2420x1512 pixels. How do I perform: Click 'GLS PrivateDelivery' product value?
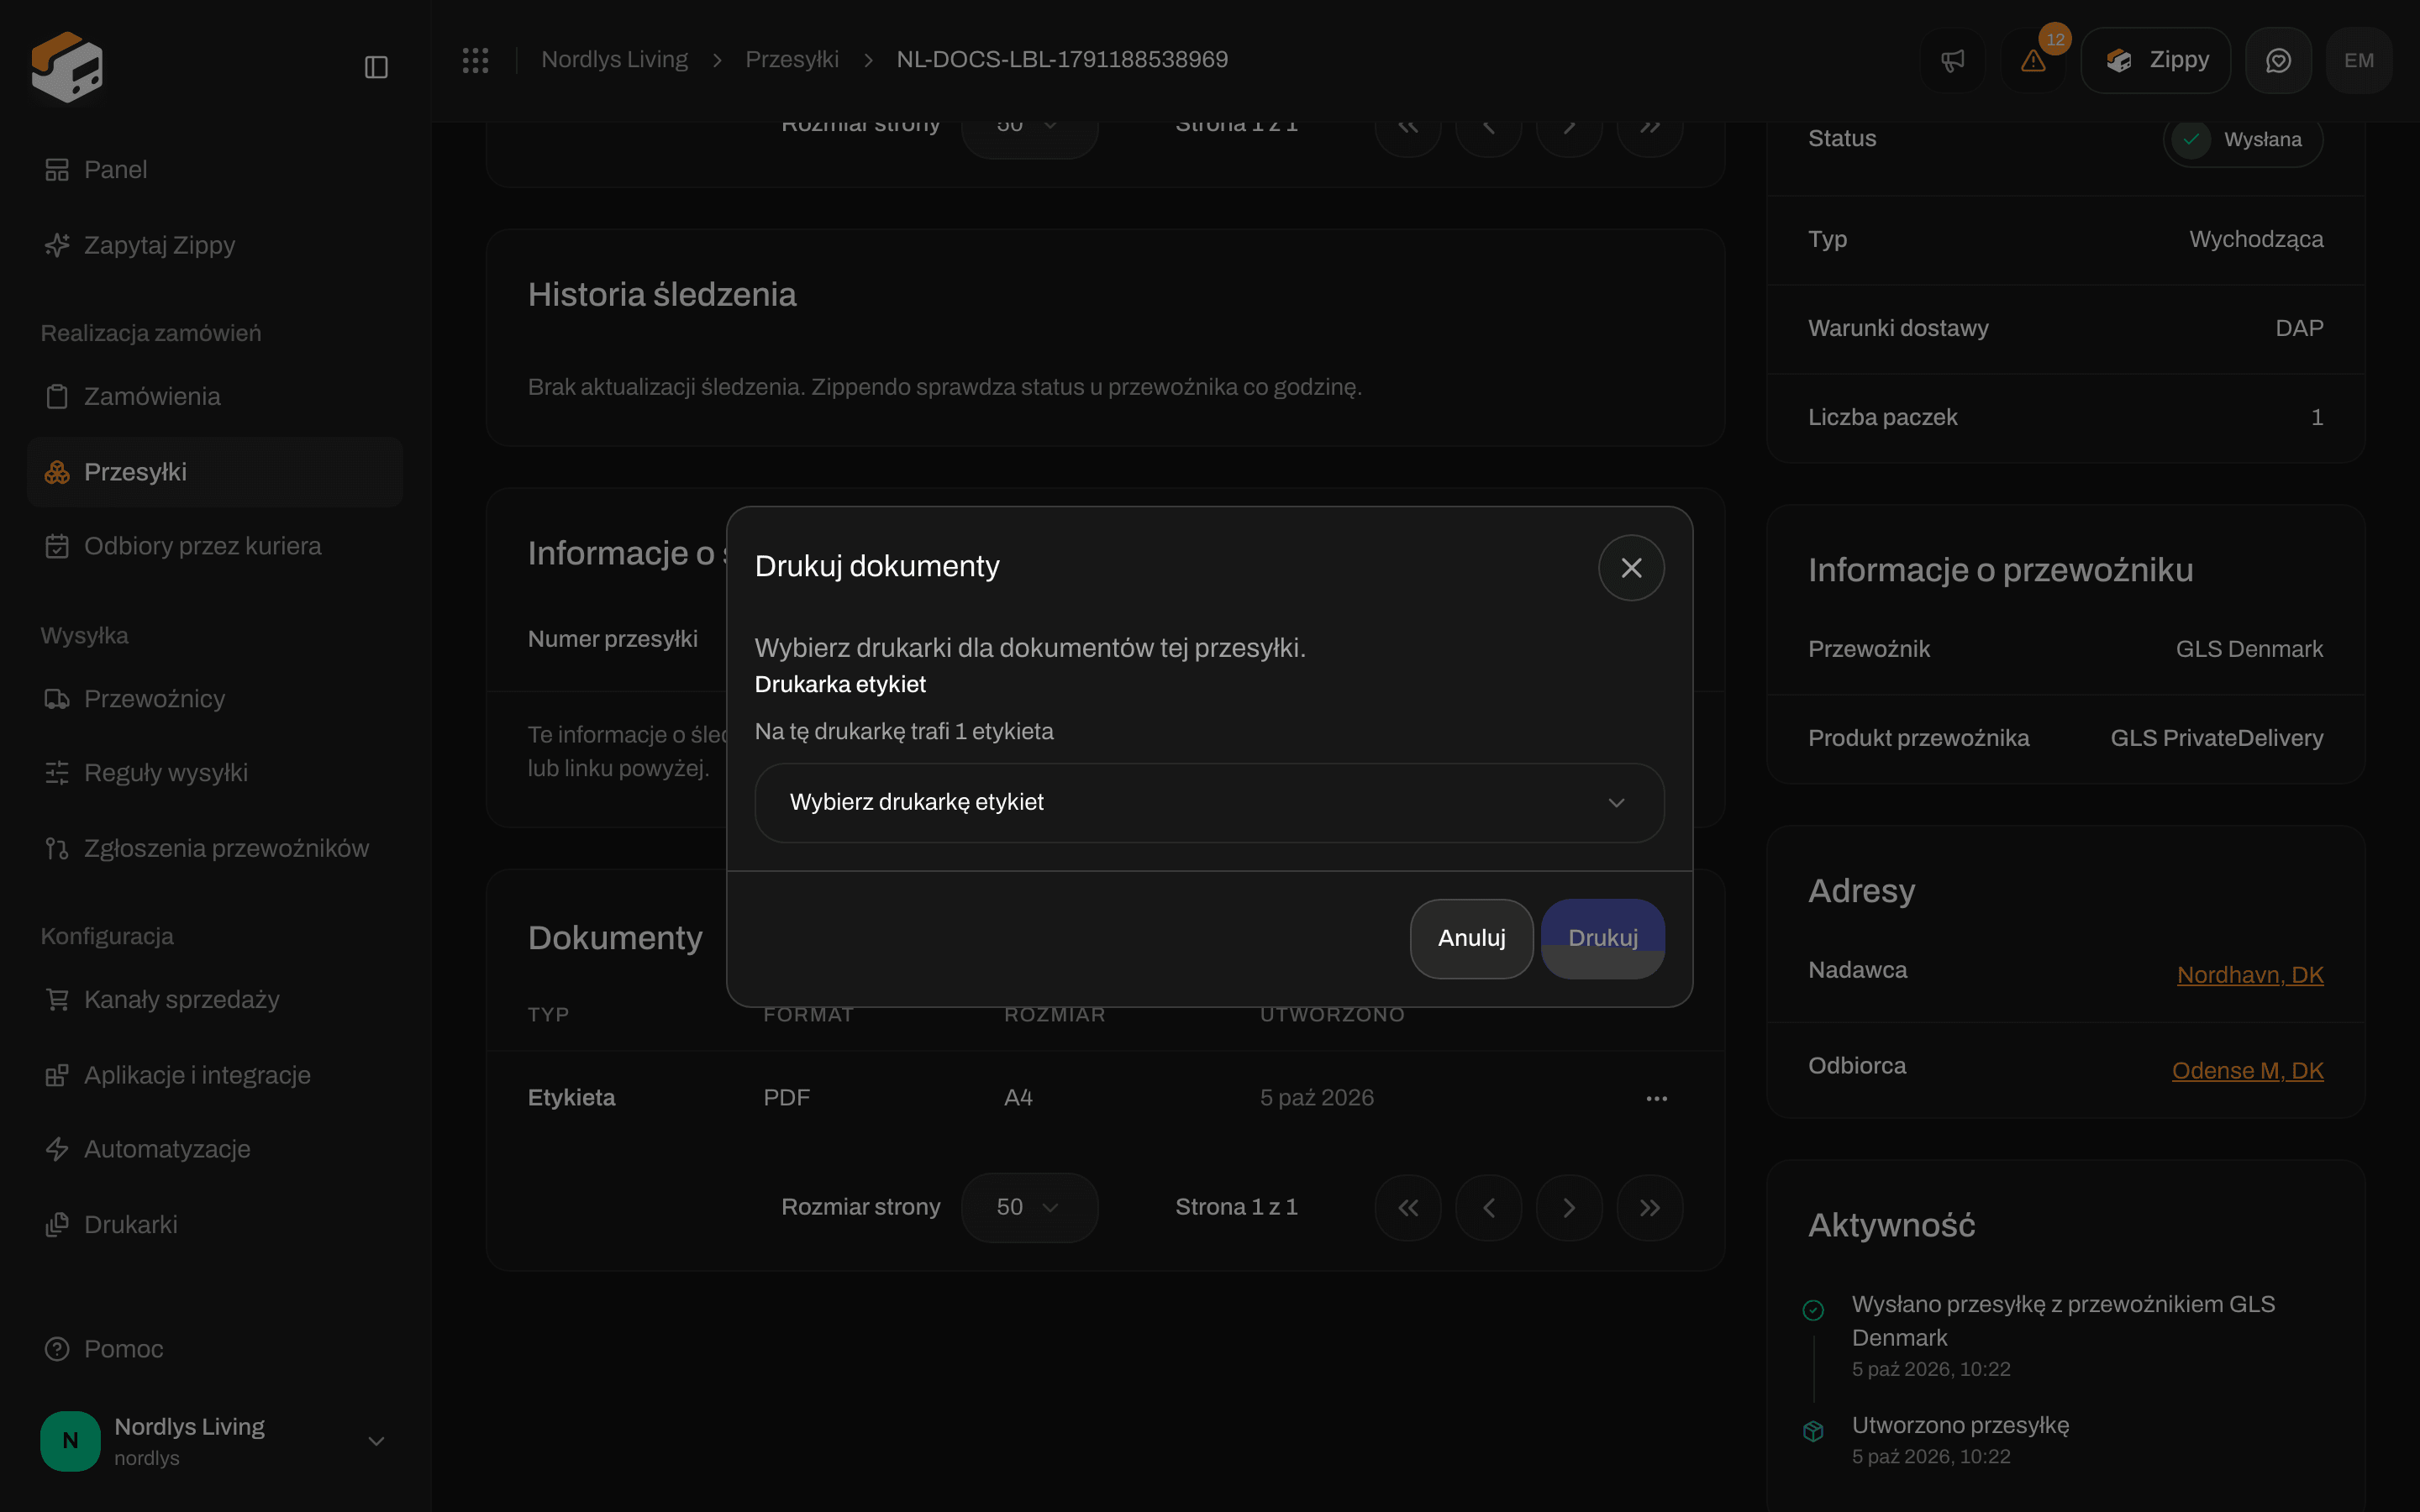tap(2216, 738)
